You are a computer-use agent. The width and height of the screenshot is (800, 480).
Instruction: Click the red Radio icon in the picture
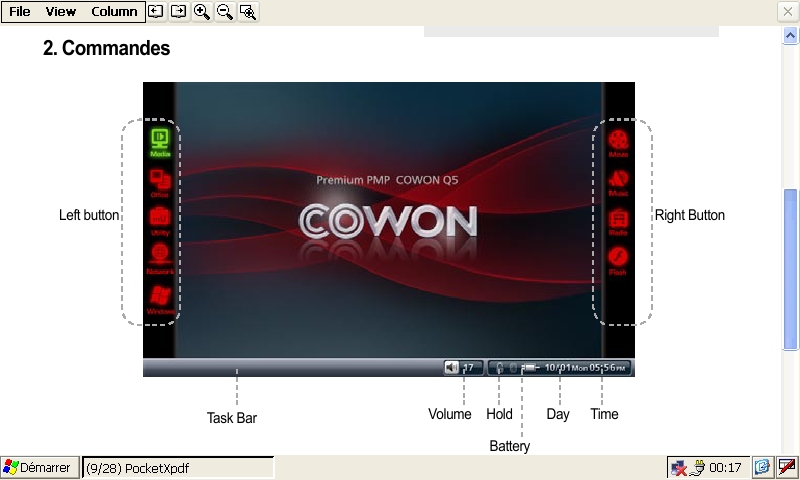[x=618, y=222]
